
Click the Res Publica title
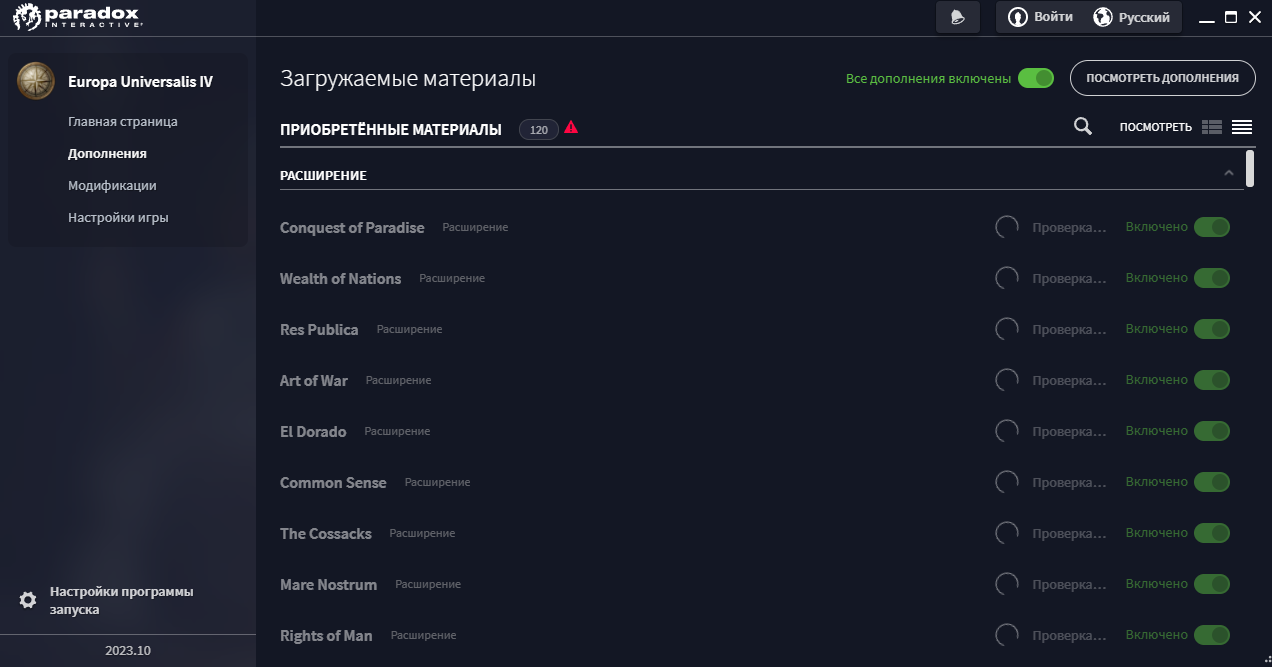coord(319,329)
